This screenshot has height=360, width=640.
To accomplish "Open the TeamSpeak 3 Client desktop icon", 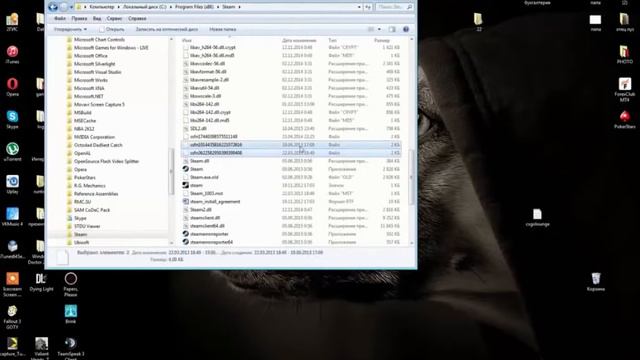I will pos(71,348).
